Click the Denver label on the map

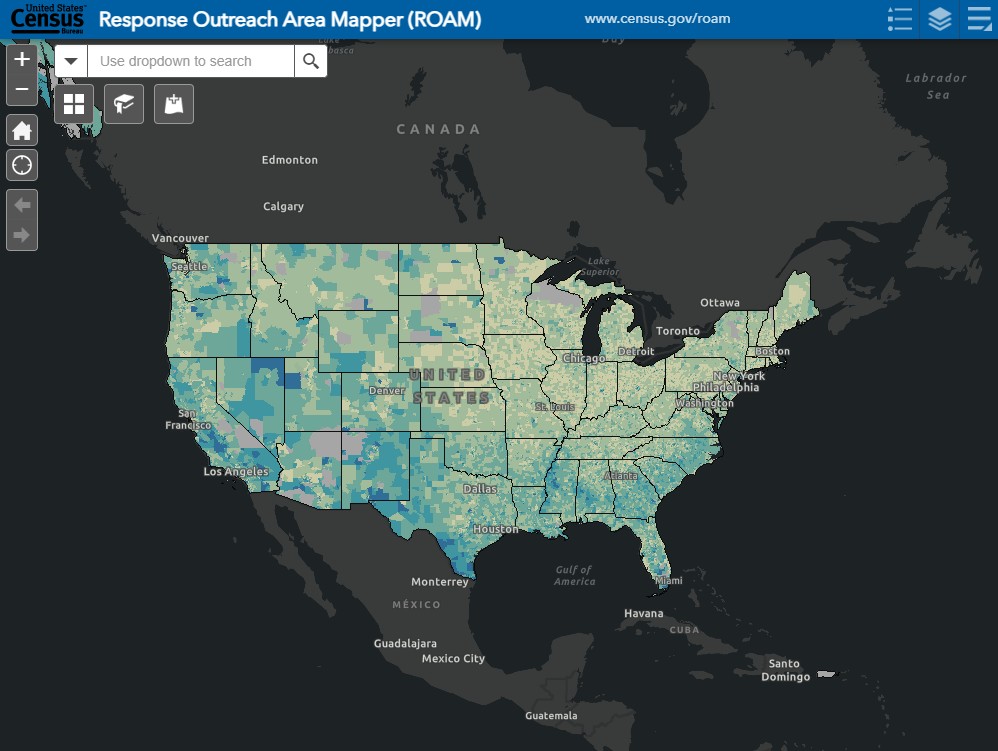(386, 391)
